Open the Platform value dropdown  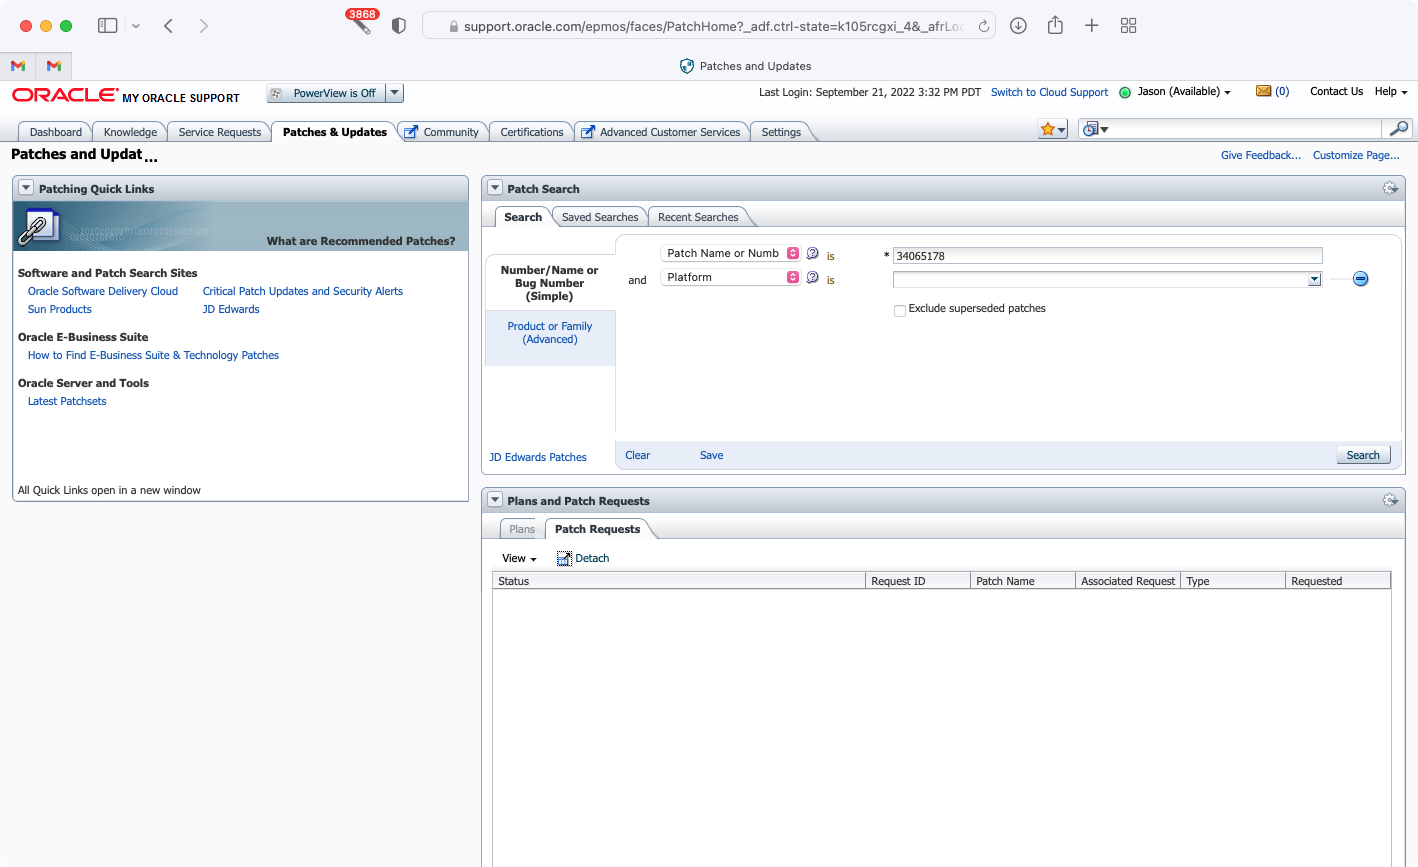[1314, 280]
